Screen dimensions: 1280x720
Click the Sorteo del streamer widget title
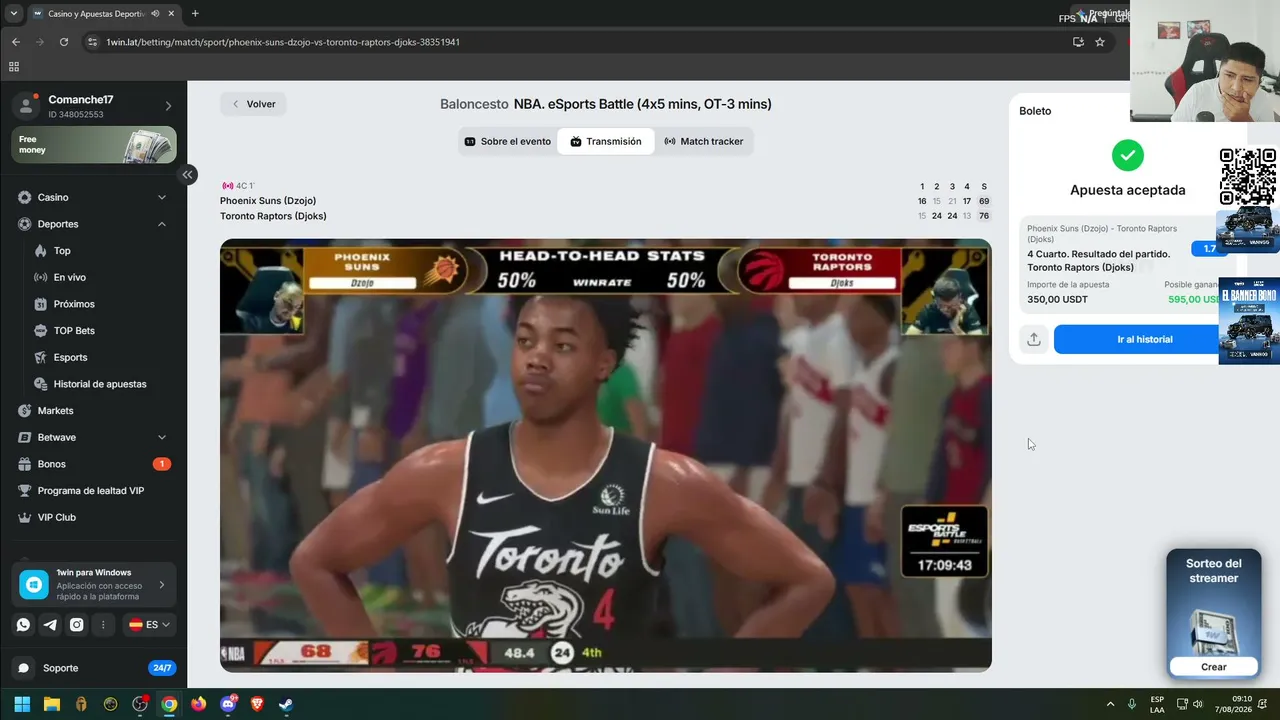(x=1214, y=571)
